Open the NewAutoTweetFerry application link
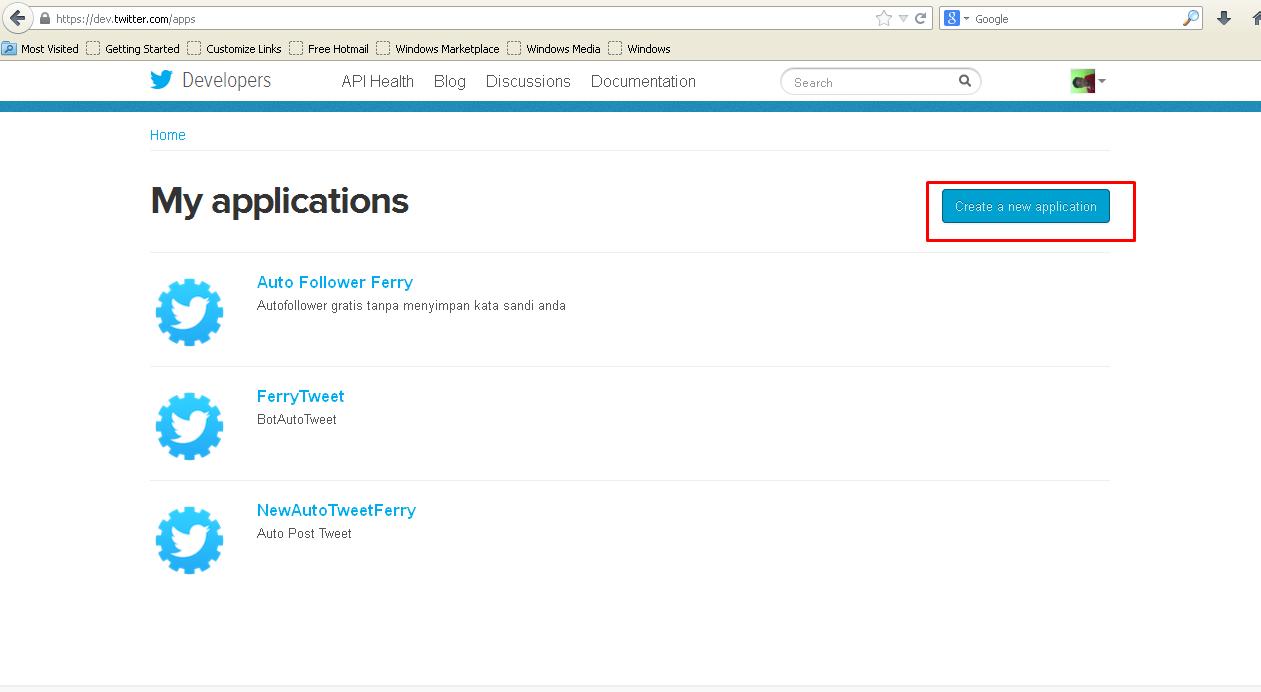1261x692 pixels. (336, 510)
